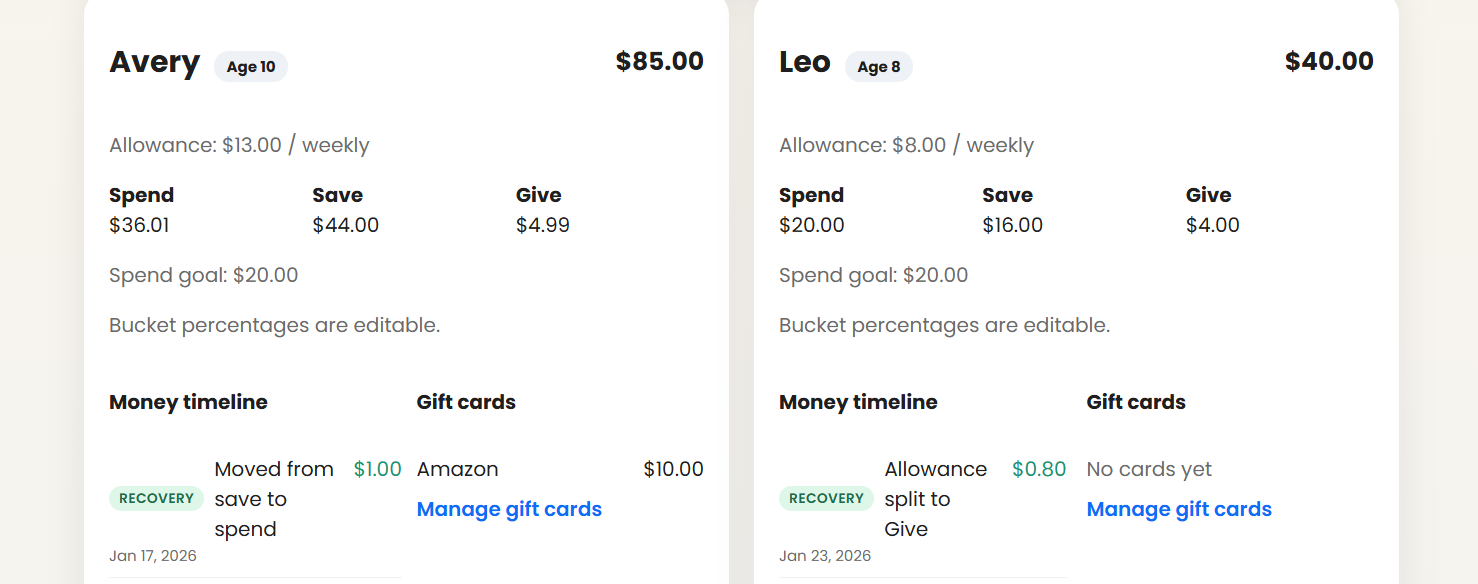The image size is (1478, 584).
Task: Click Leo's $40.00 balance
Action: (1329, 61)
